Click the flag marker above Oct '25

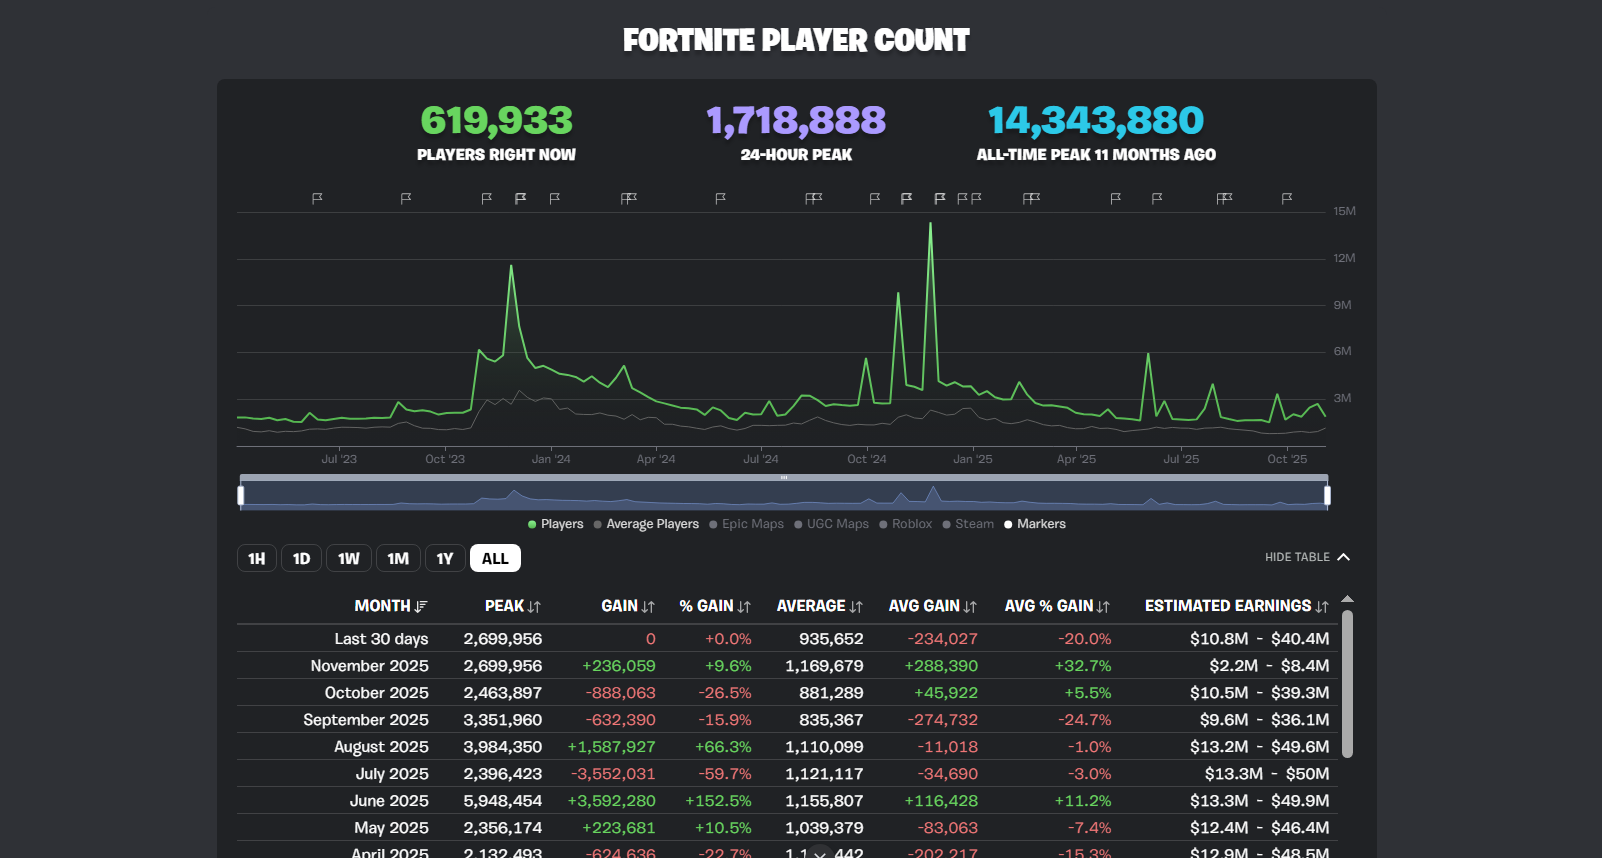pyautogui.click(x=1287, y=199)
